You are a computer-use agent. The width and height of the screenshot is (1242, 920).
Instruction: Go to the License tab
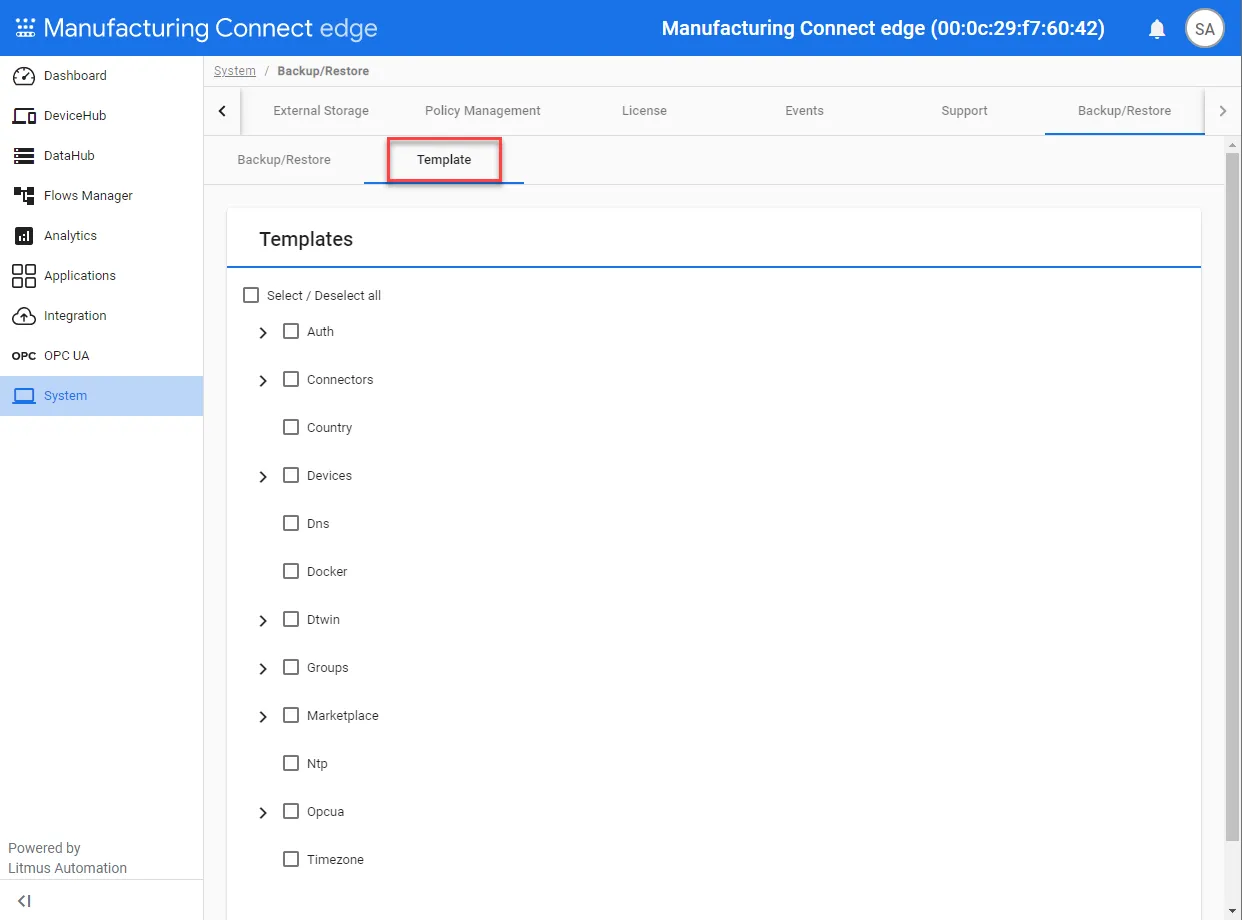[x=644, y=111]
